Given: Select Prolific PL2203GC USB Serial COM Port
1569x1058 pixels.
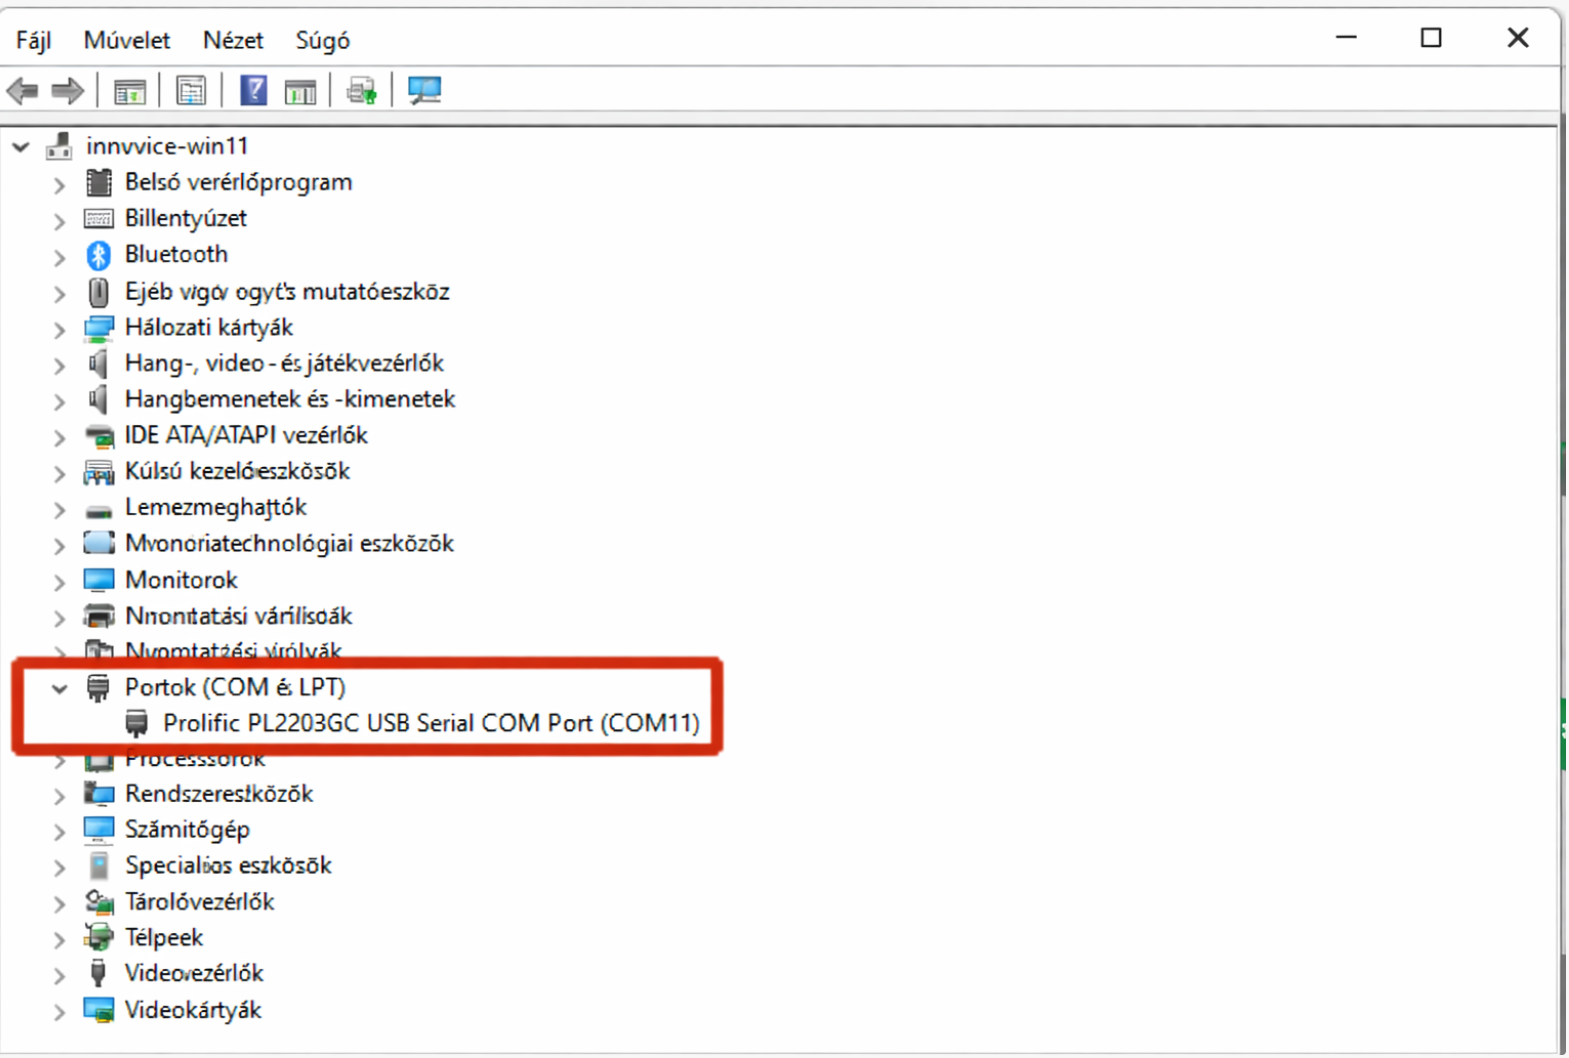Looking at the screenshot, I should [x=430, y=723].
